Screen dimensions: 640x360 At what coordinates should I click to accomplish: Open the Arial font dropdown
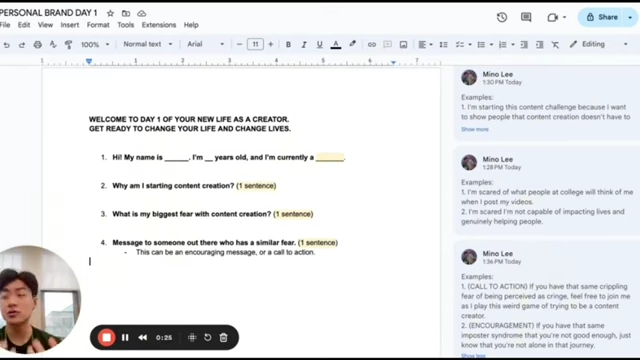tap(205, 44)
